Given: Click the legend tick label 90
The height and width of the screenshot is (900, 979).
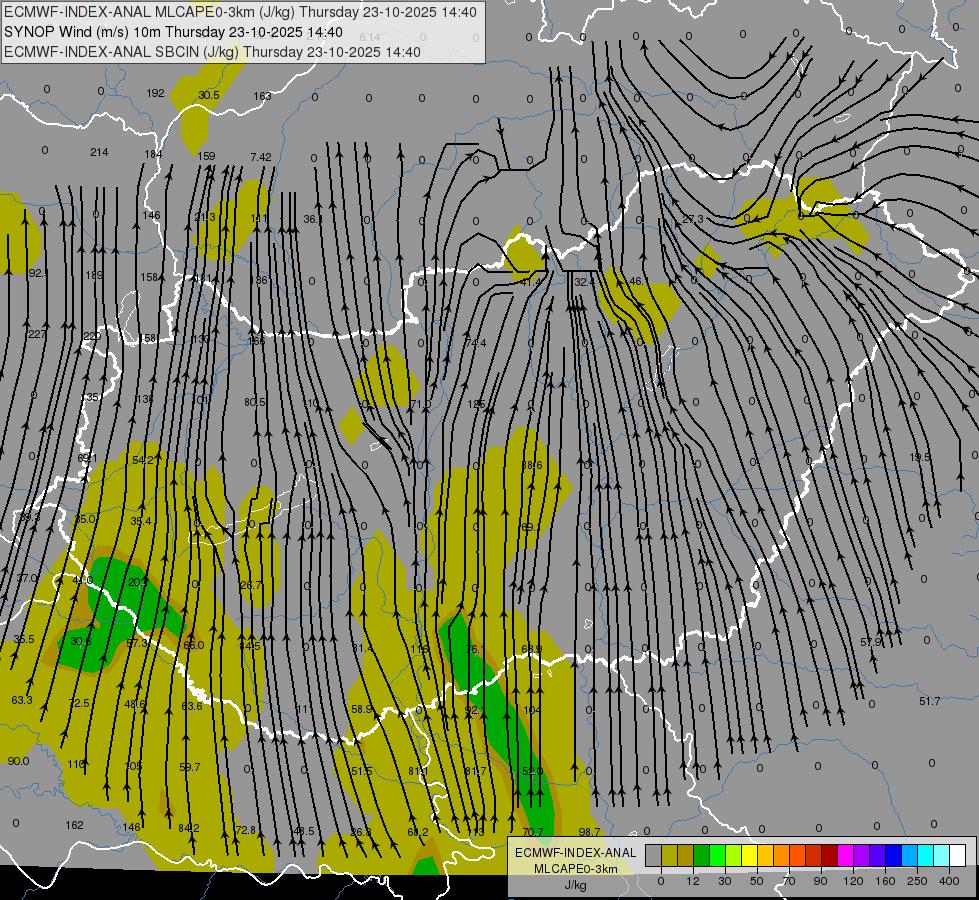Looking at the screenshot, I should pos(820,881).
